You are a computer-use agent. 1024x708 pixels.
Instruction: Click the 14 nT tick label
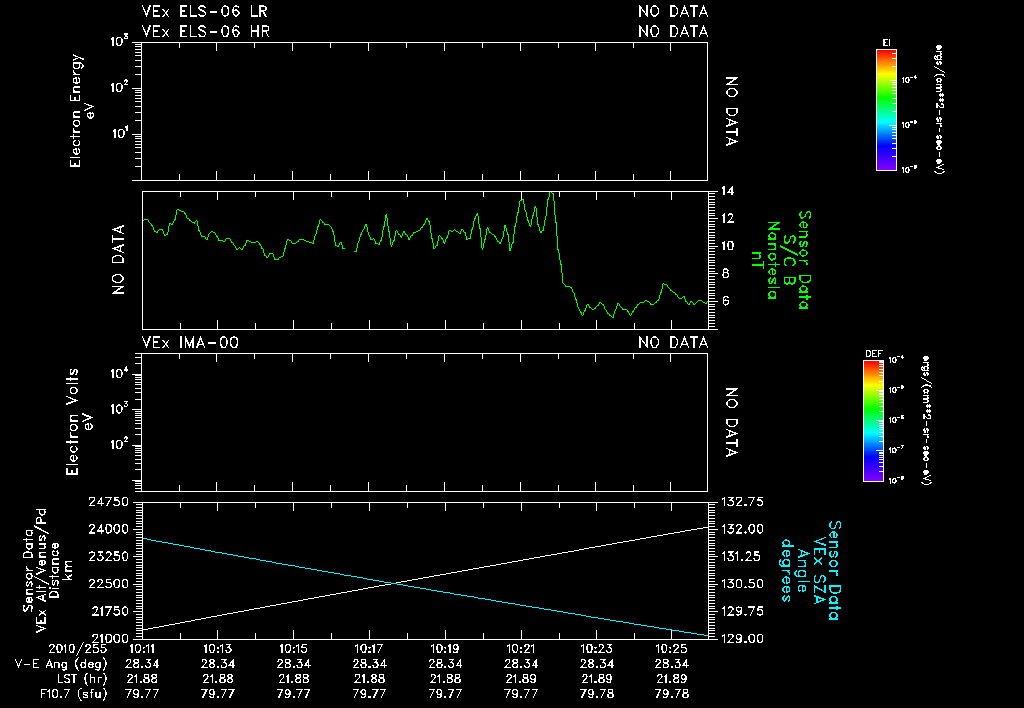tap(728, 191)
